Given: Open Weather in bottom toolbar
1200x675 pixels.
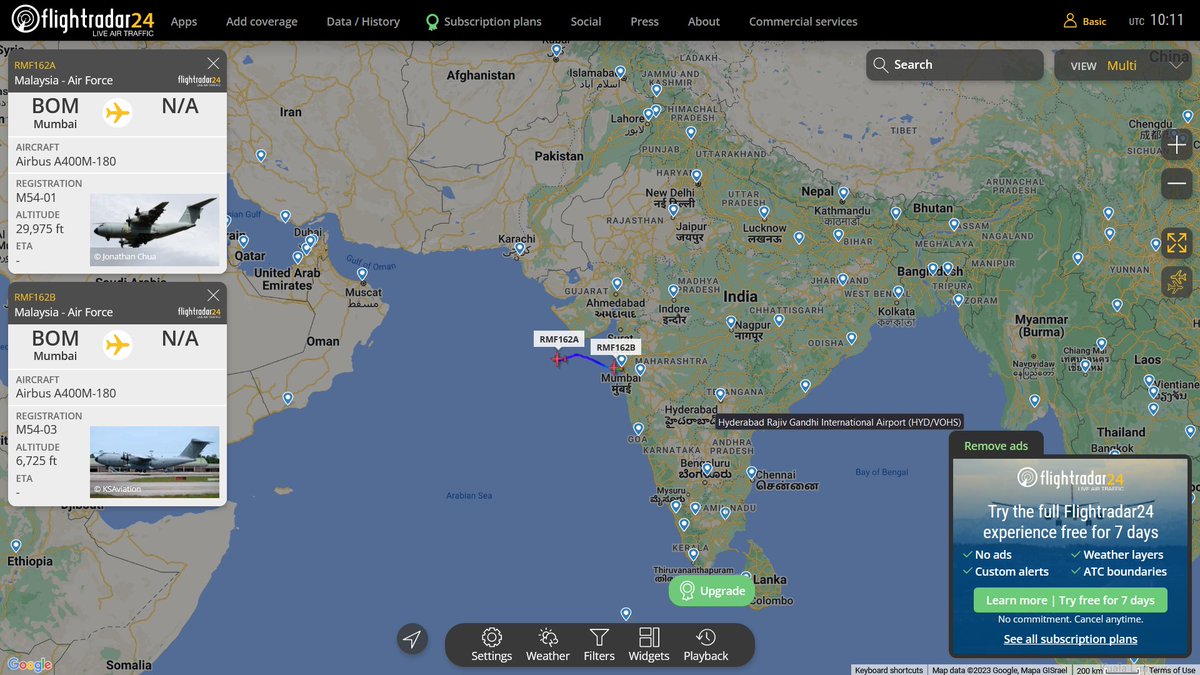Looking at the screenshot, I should pyautogui.click(x=548, y=645).
